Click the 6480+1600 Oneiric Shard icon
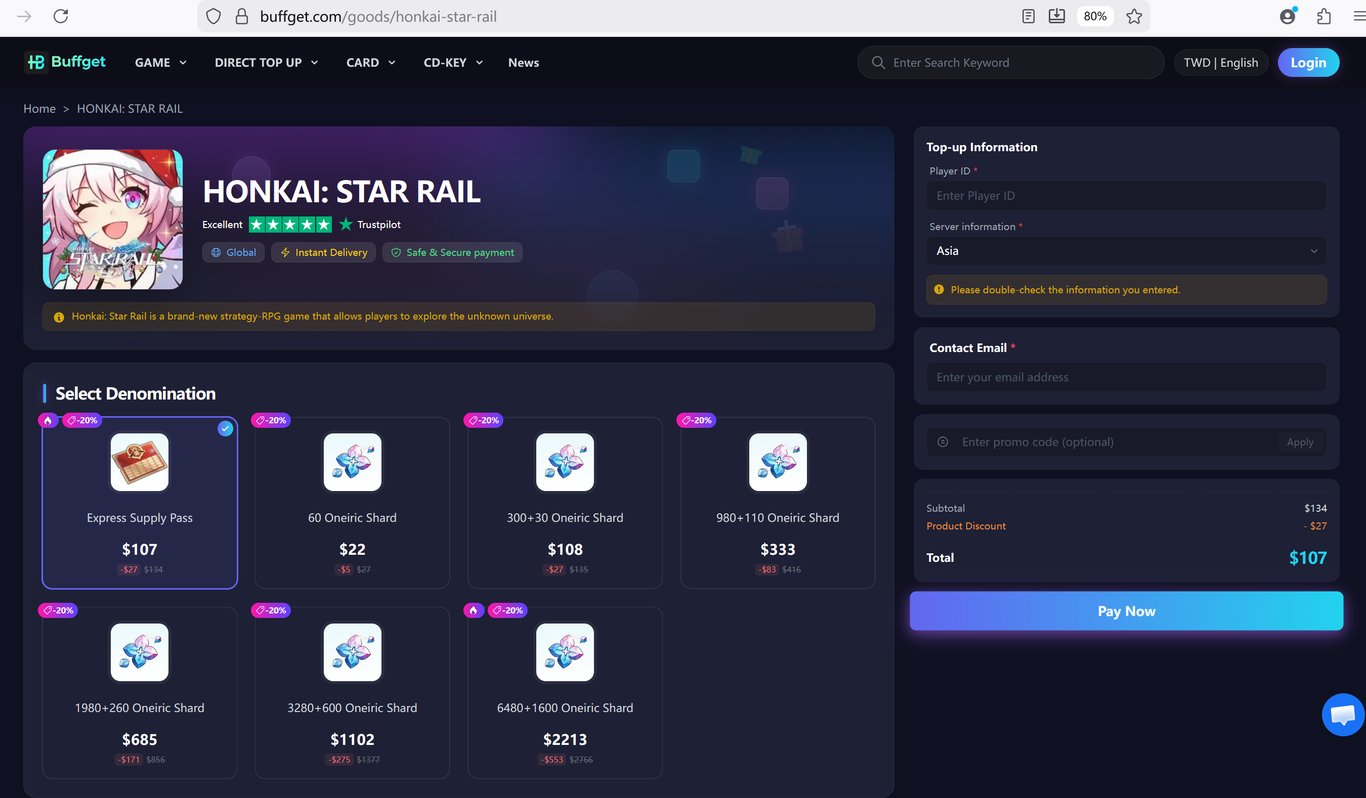 coord(565,652)
